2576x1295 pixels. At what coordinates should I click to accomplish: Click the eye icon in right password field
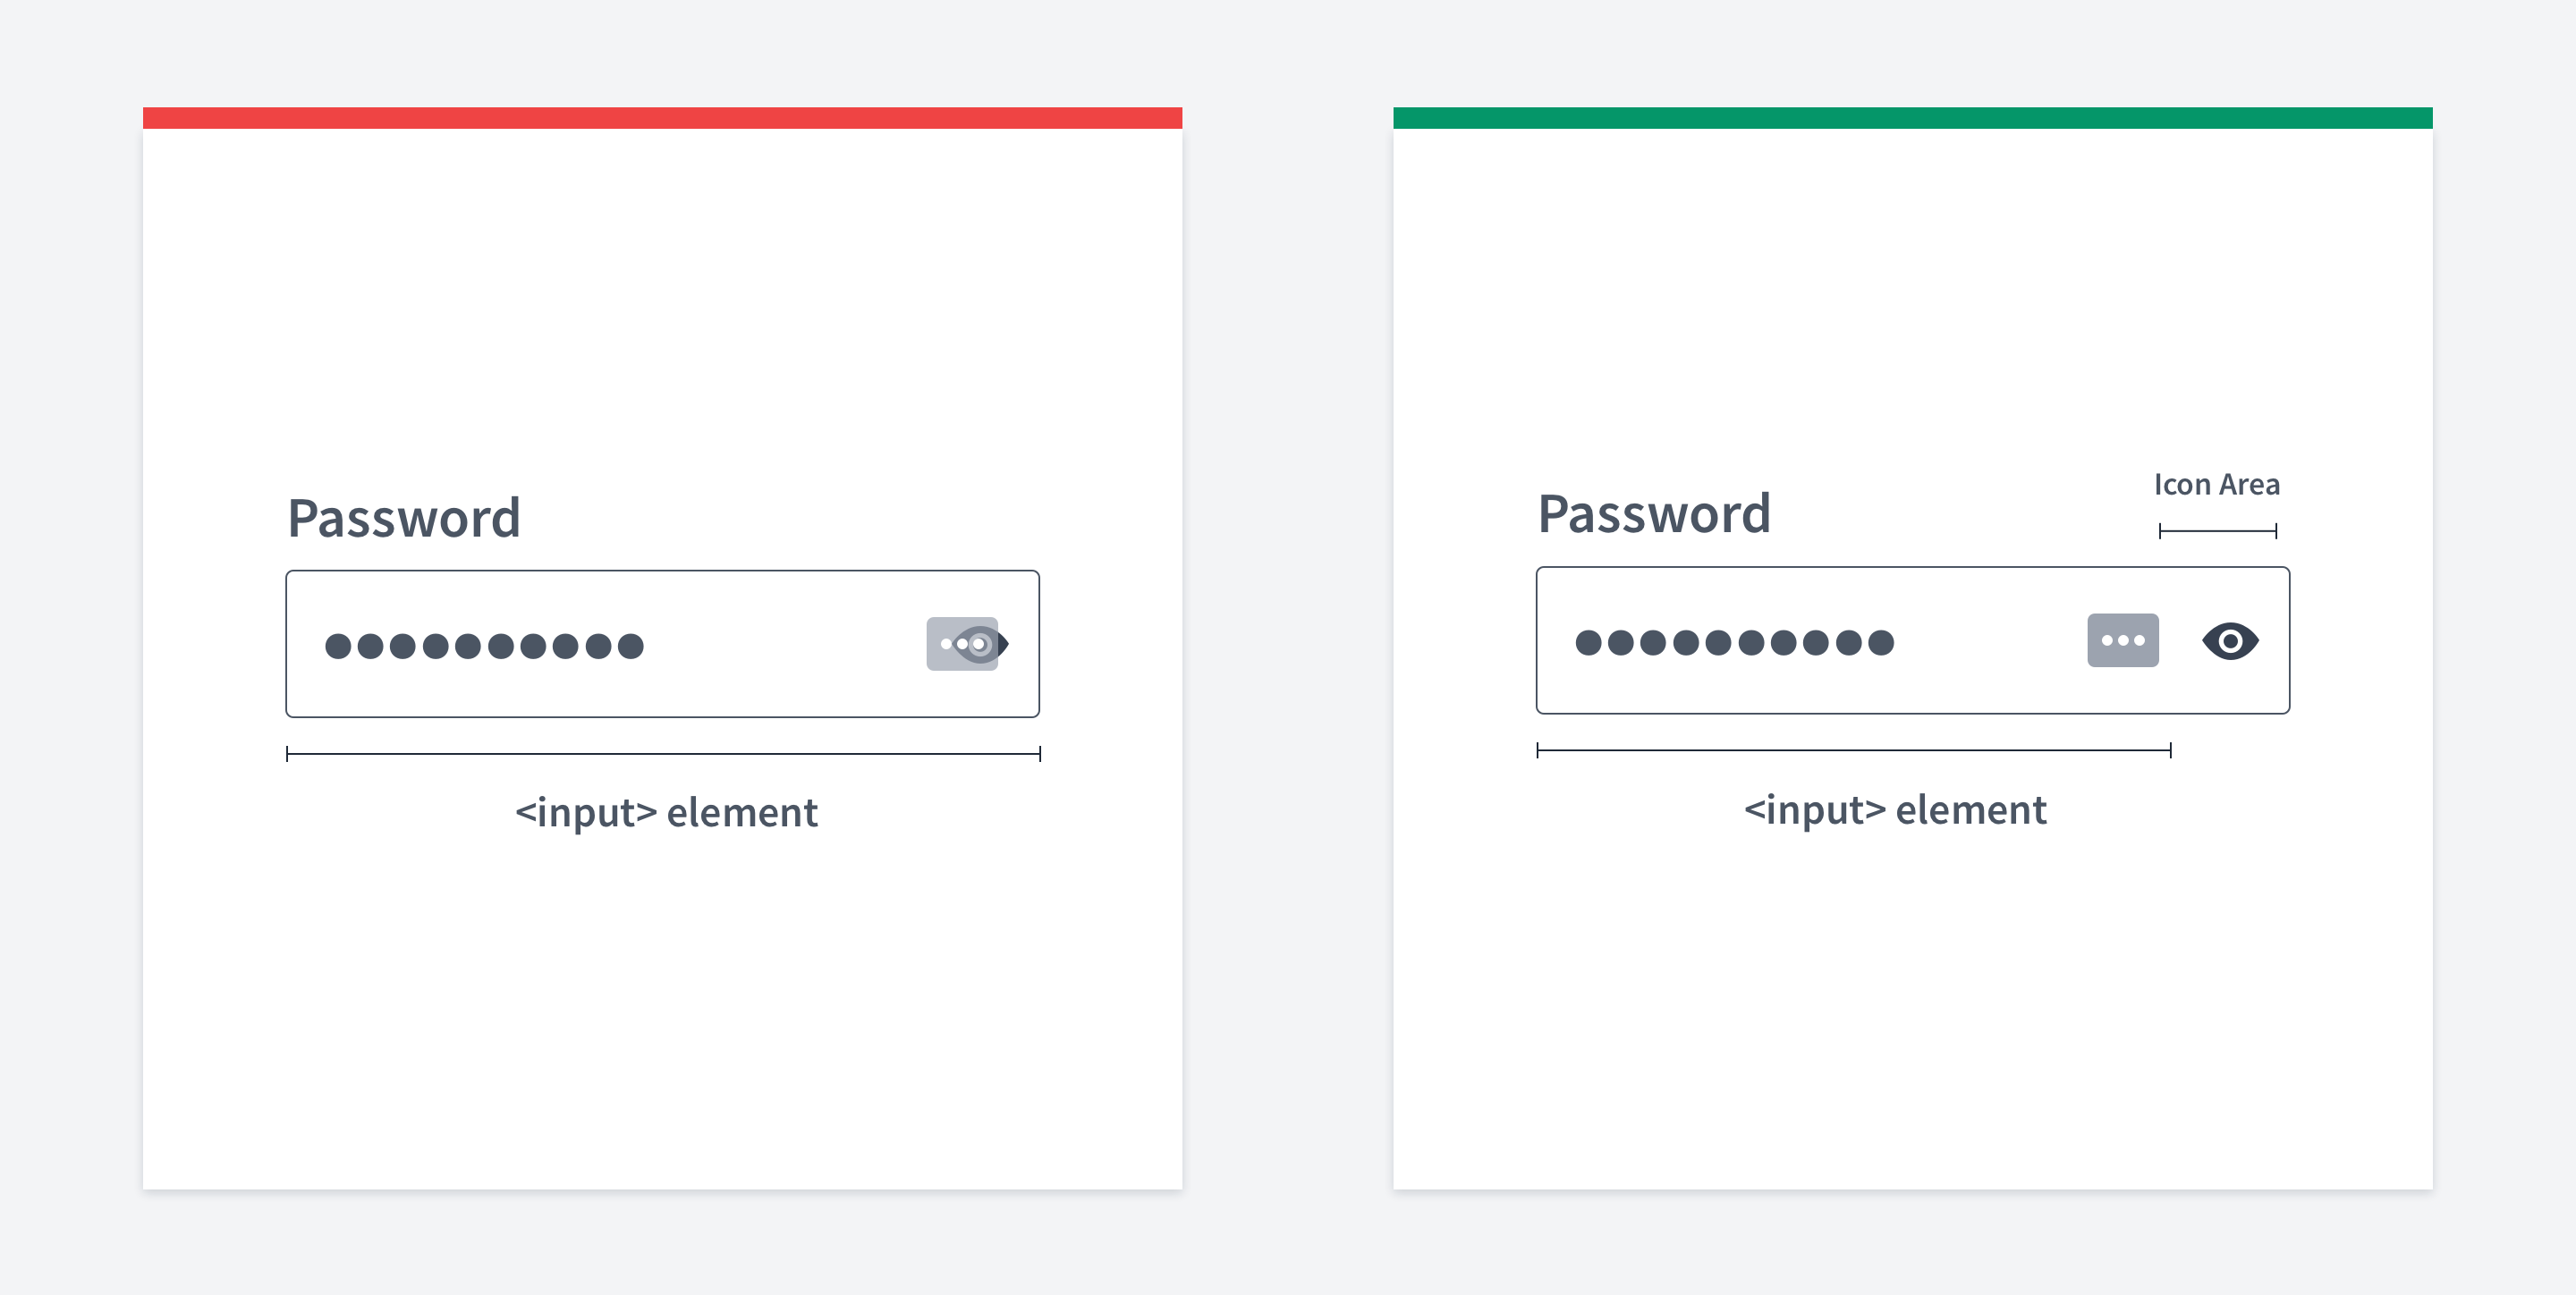2230,641
